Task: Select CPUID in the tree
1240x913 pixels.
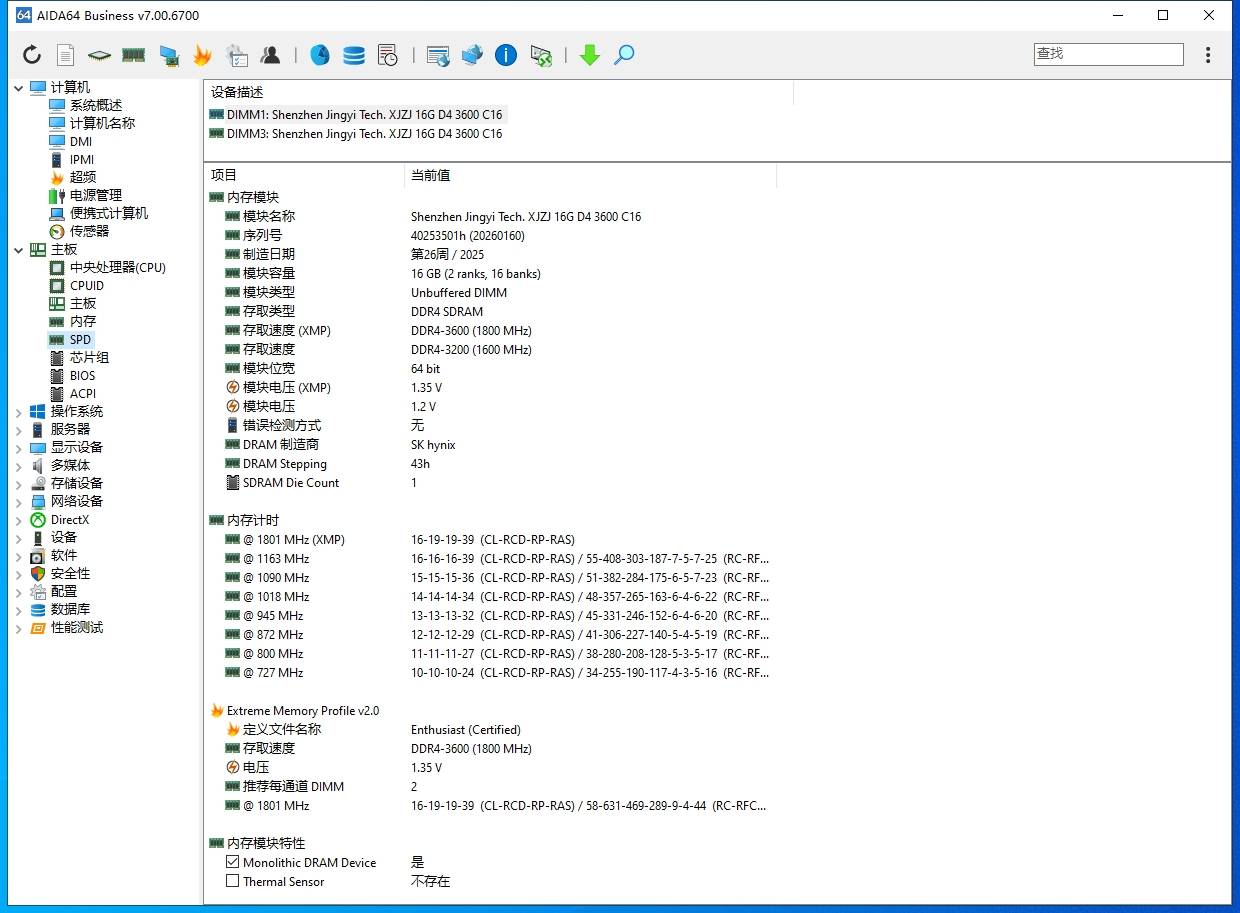Action: click(87, 286)
